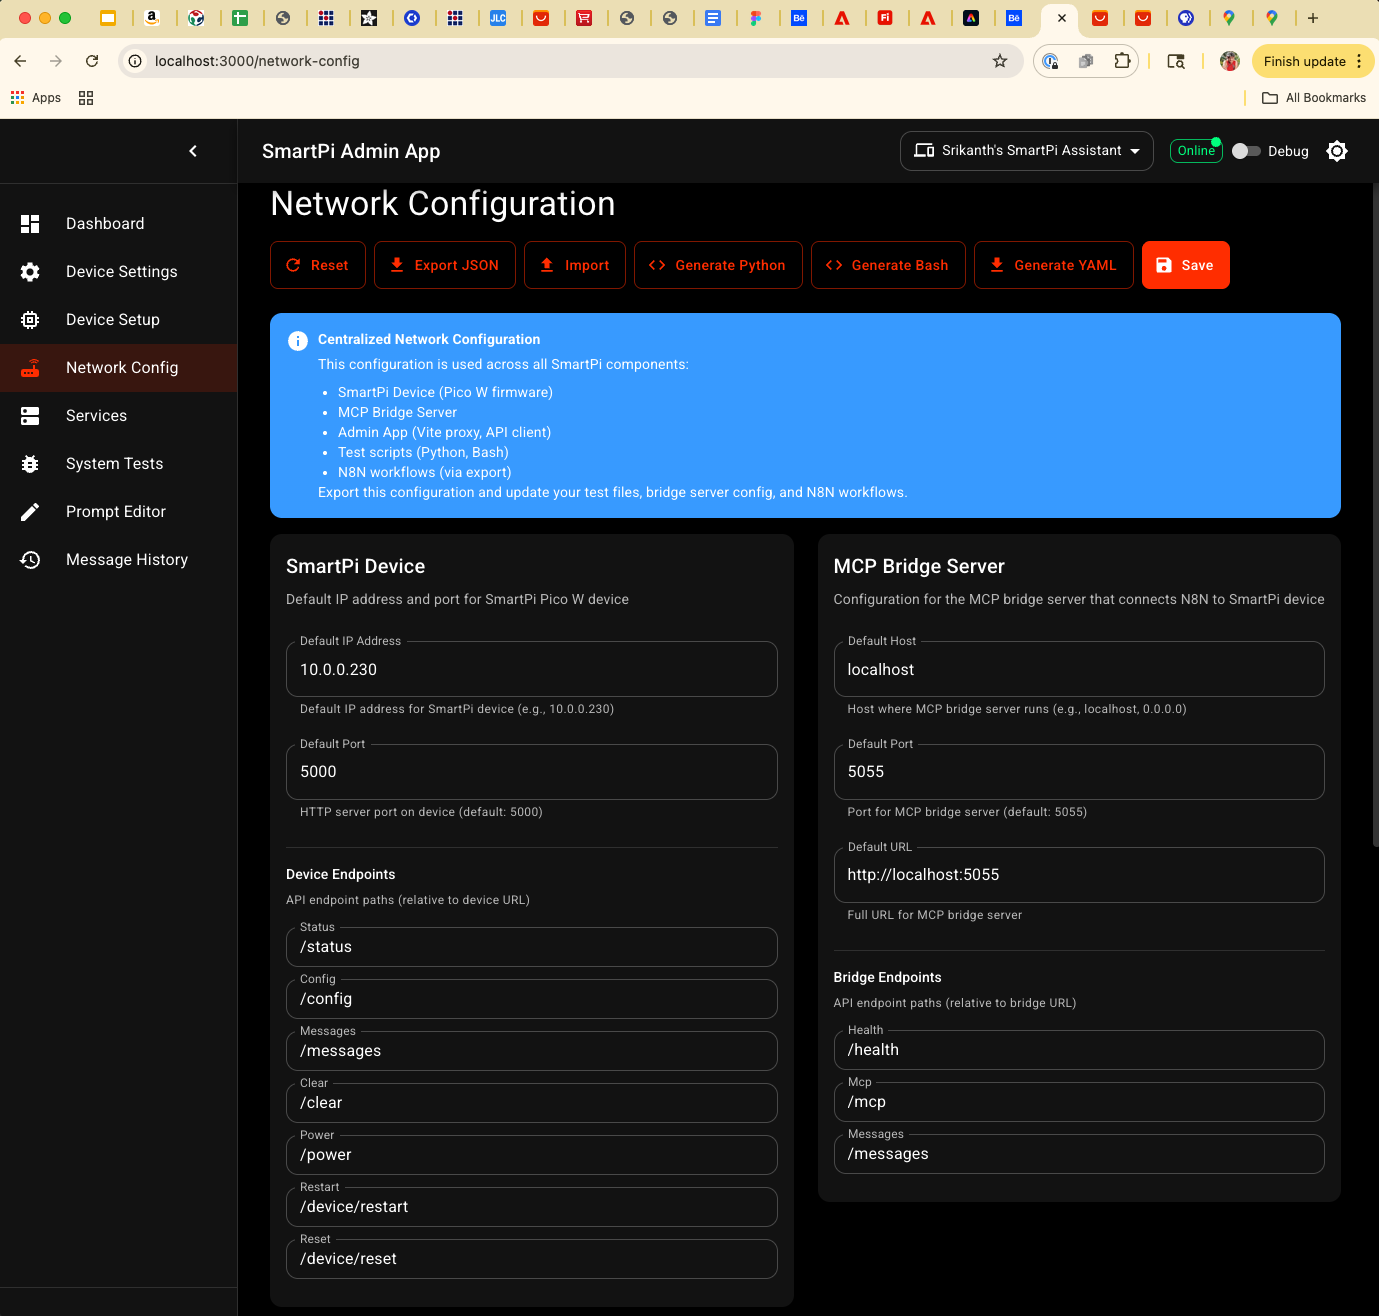Click the Network Config router icon
Screen dimensions: 1379x1316
pos(30,367)
